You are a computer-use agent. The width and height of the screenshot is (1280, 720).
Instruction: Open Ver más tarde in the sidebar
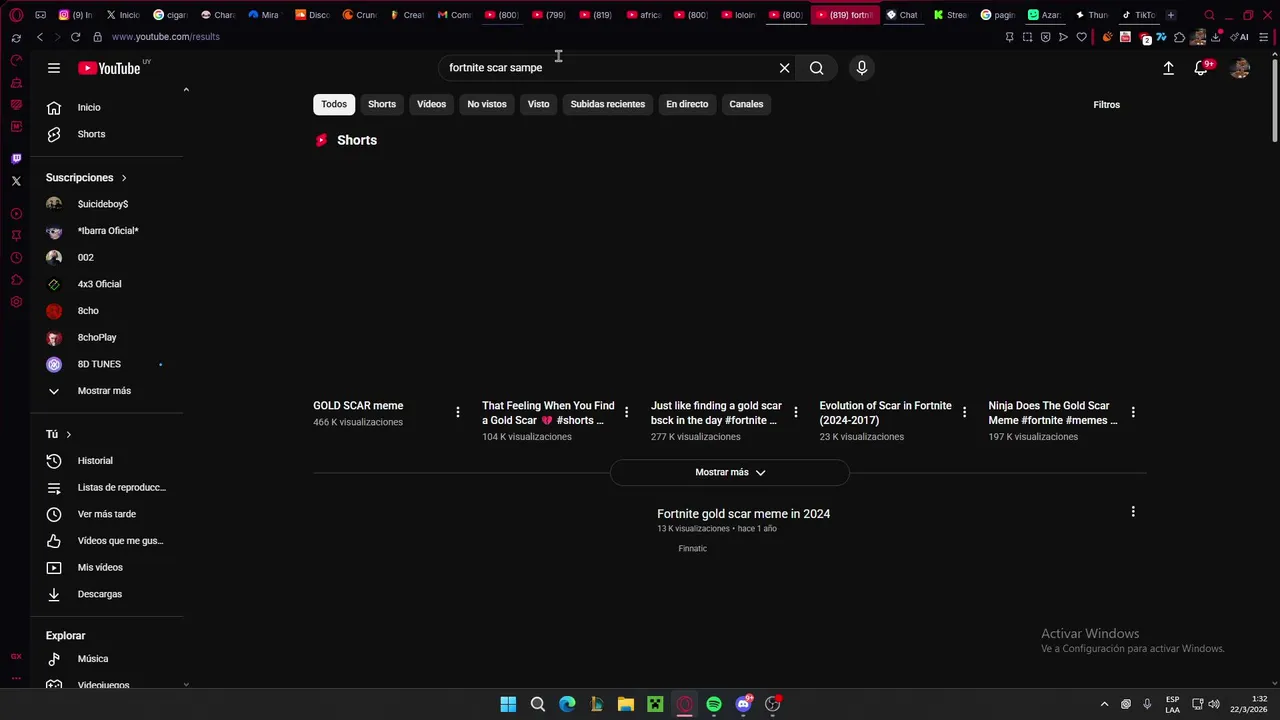coord(108,514)
